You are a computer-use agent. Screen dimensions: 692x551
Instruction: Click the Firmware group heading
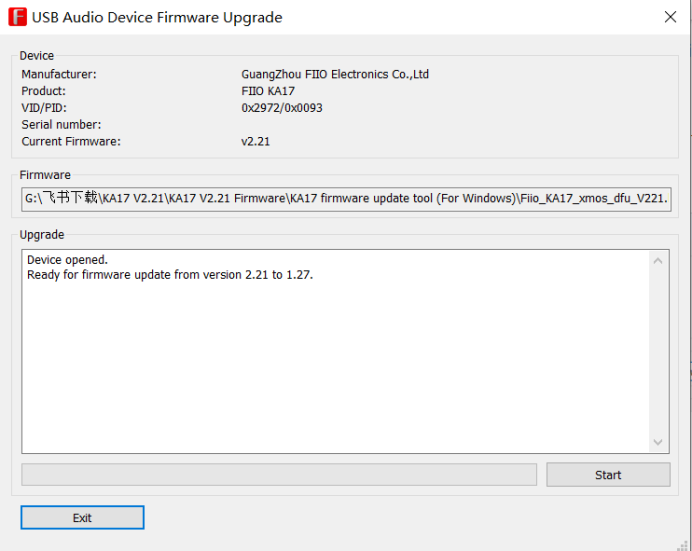click(x=45, y=175)
